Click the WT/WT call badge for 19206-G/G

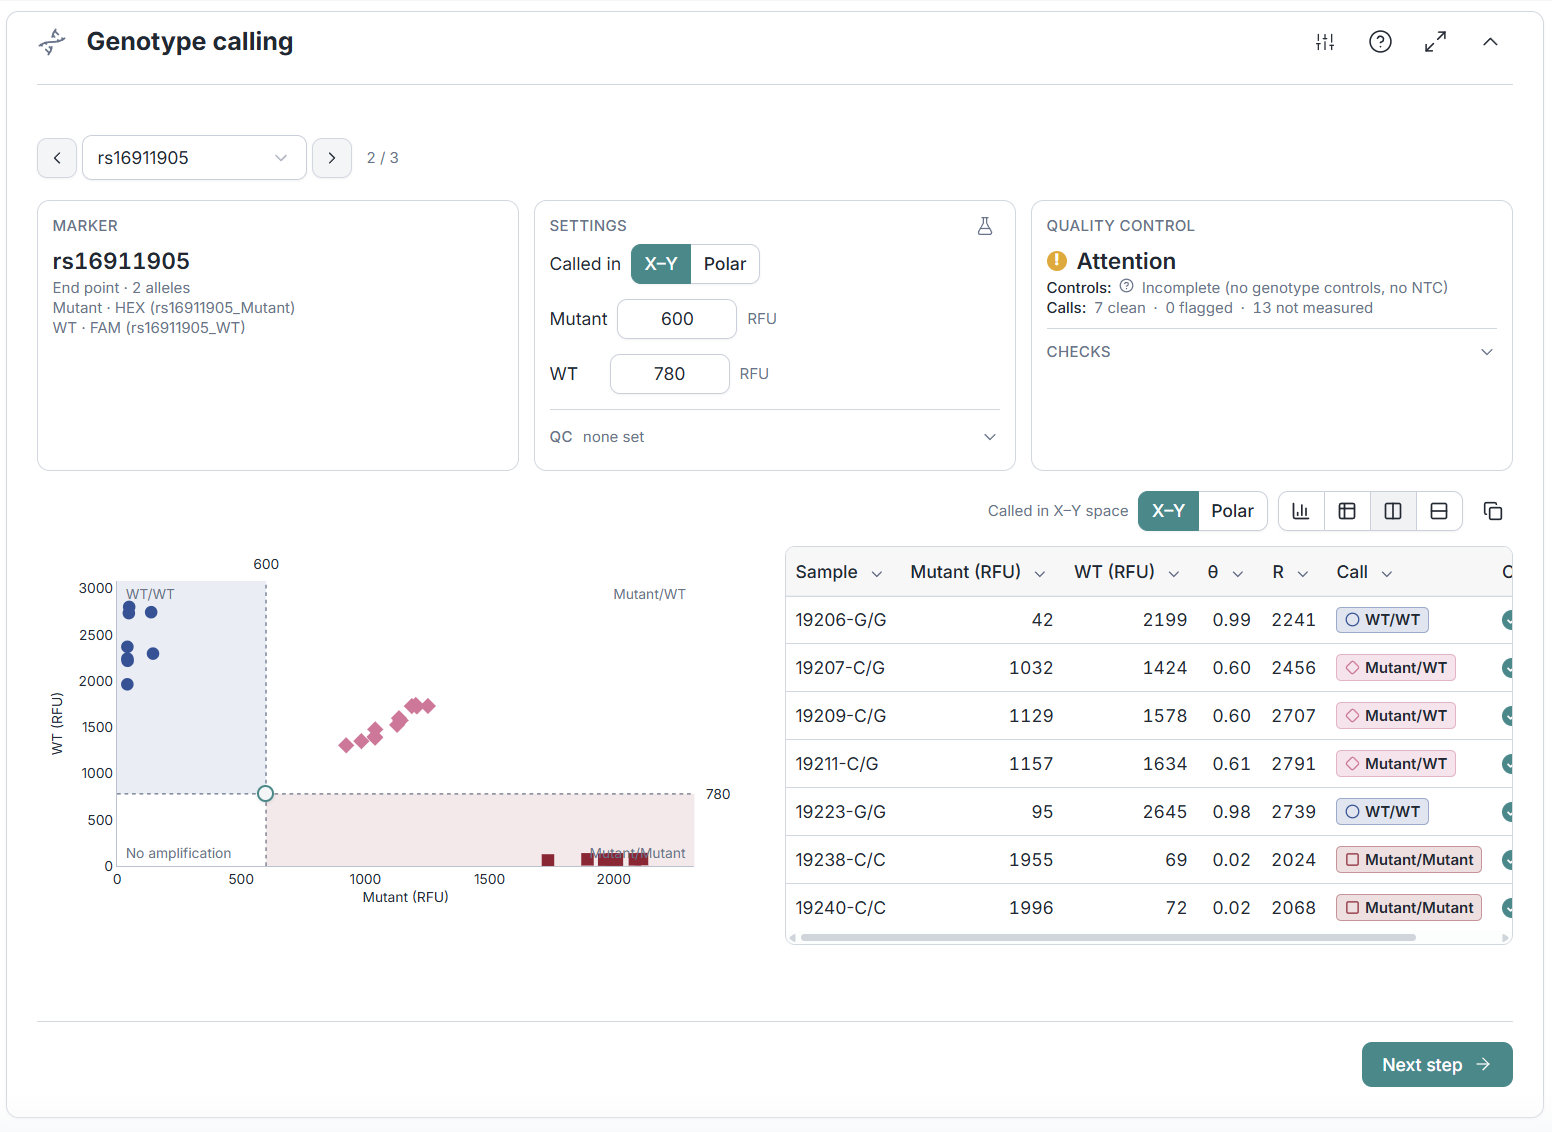(x=1382, y=620)
